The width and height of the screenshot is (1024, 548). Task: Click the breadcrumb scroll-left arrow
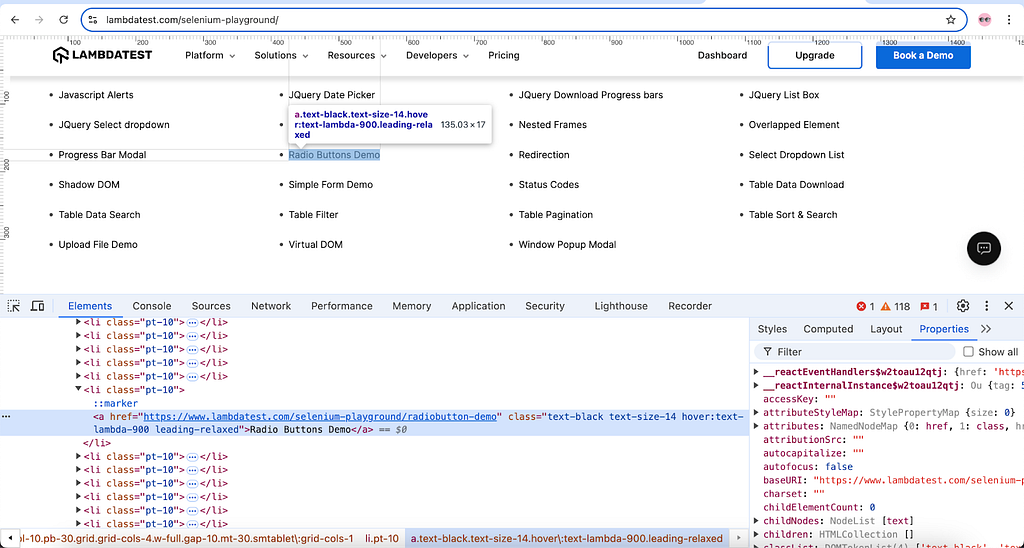(x=10, y=539)
